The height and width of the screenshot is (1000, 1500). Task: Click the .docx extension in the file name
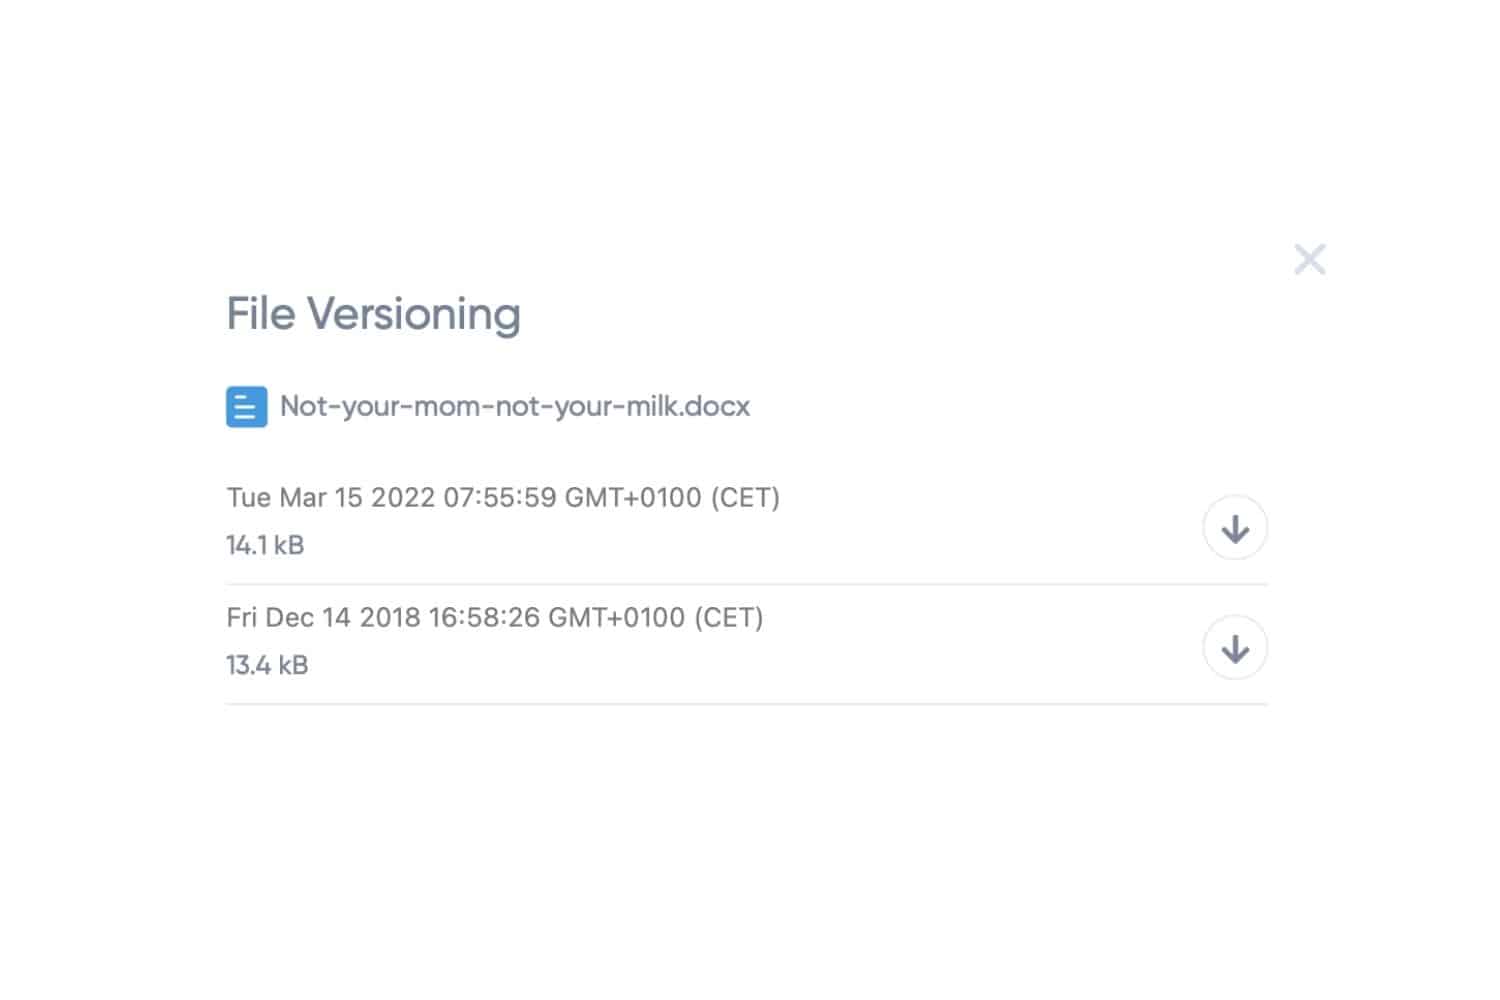(716, 406)
